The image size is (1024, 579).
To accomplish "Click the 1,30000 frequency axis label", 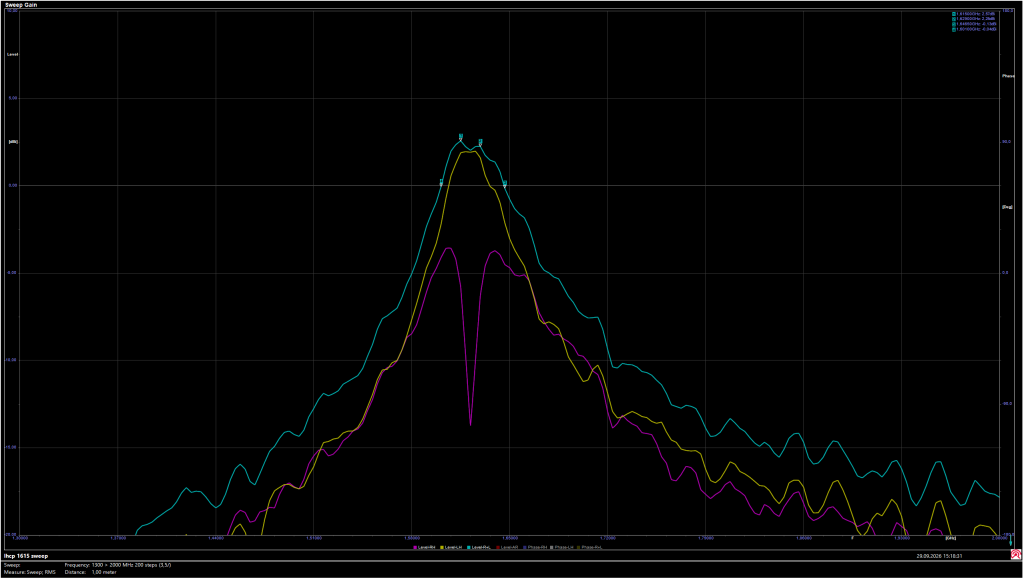I will pos(20,539).
